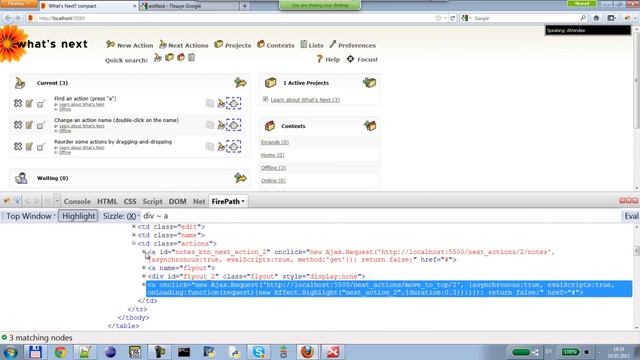Open the Lists navigation link

[x=312, y=45]
